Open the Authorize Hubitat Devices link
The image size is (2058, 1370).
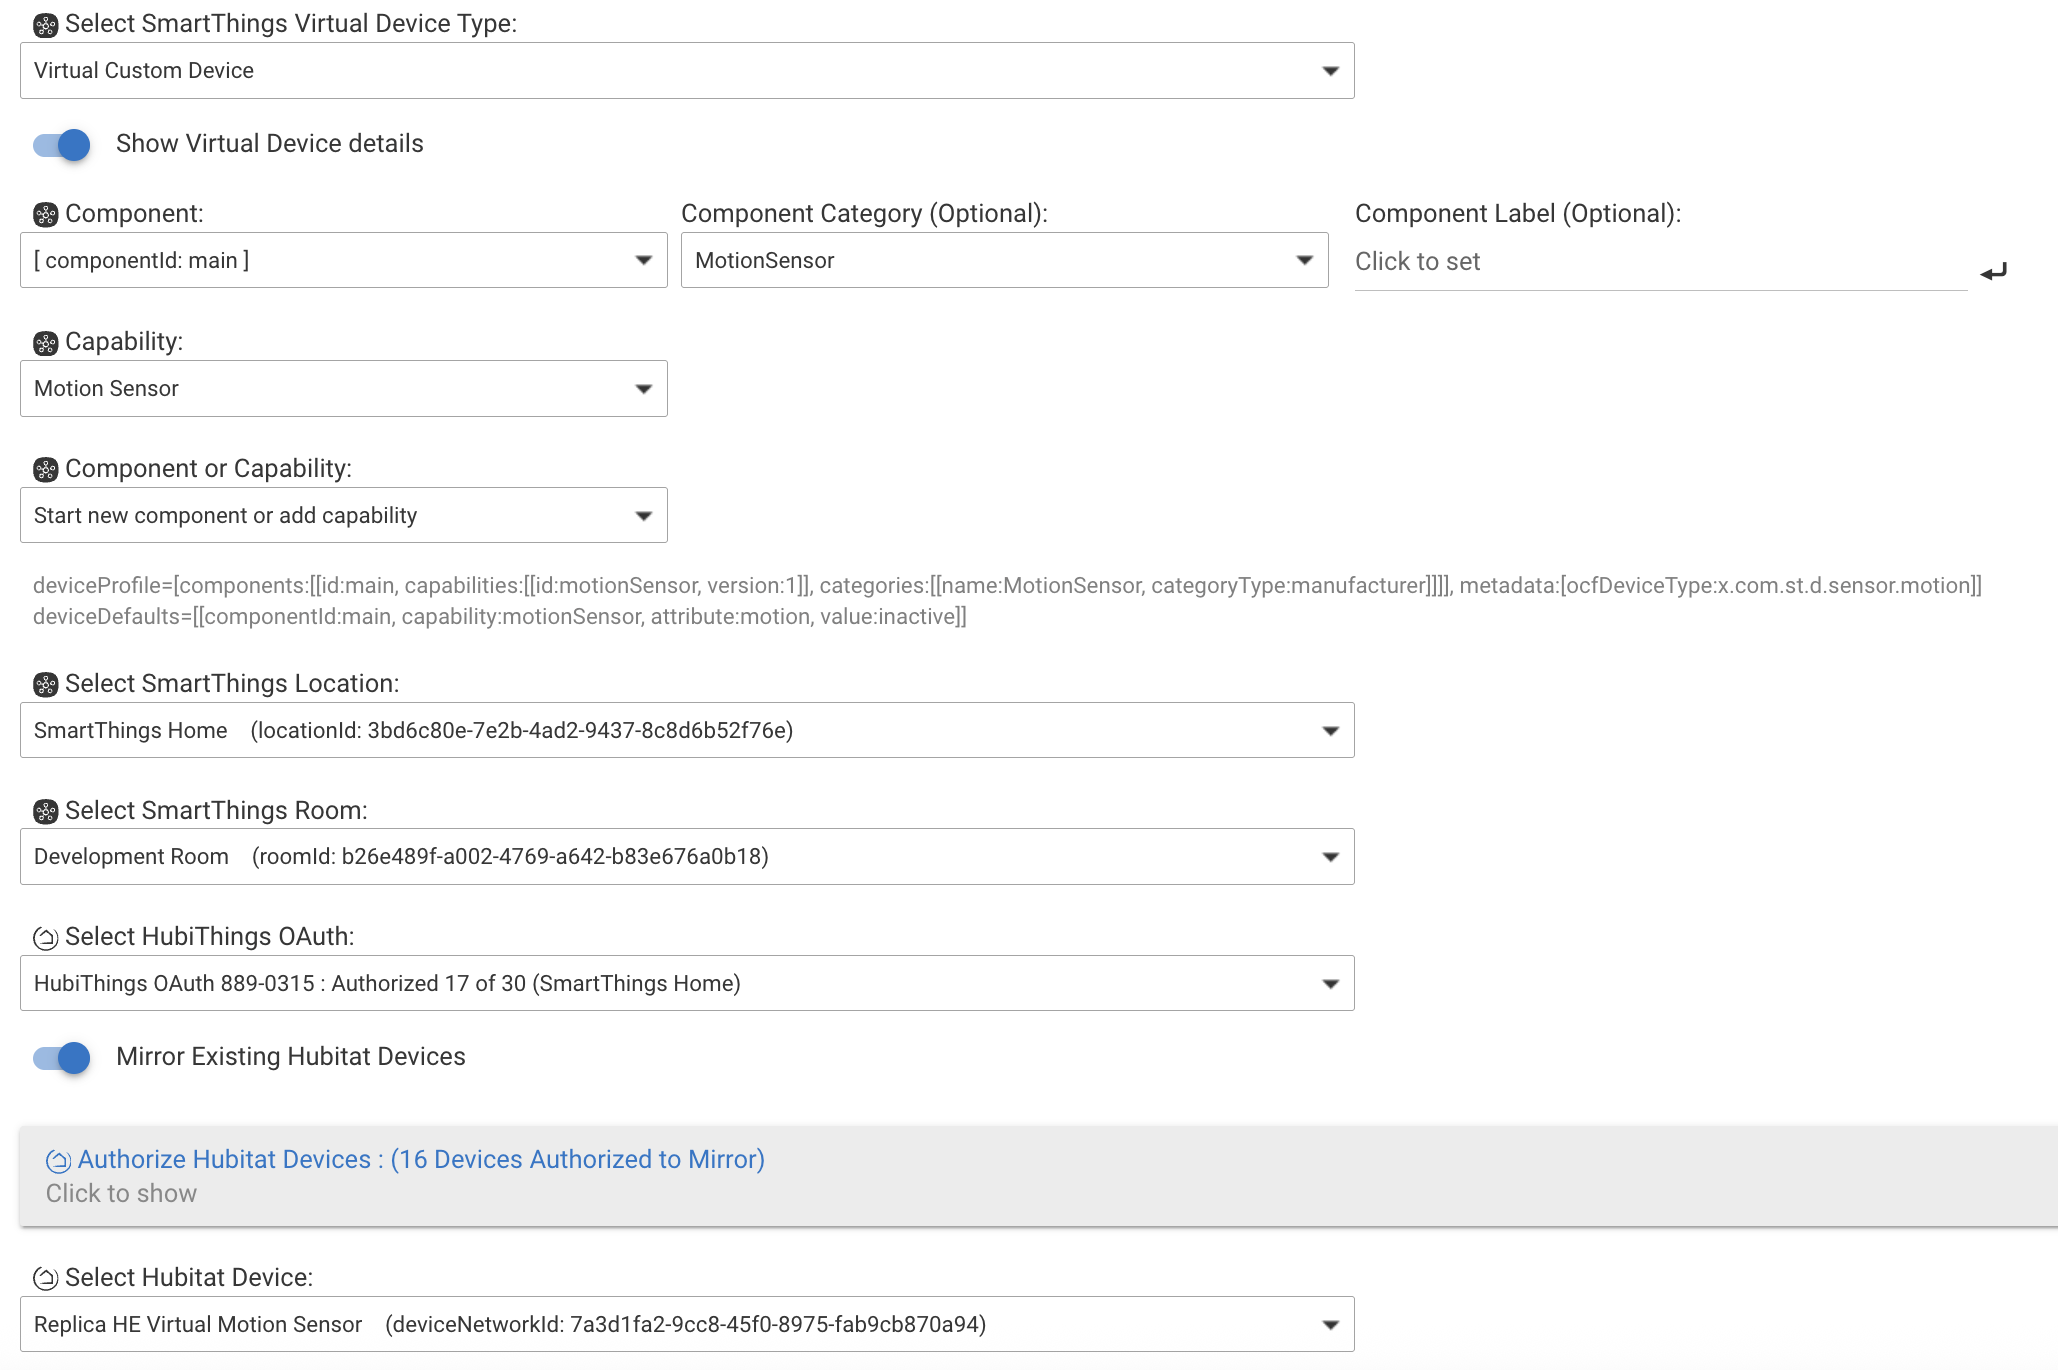coord(421,1160)
